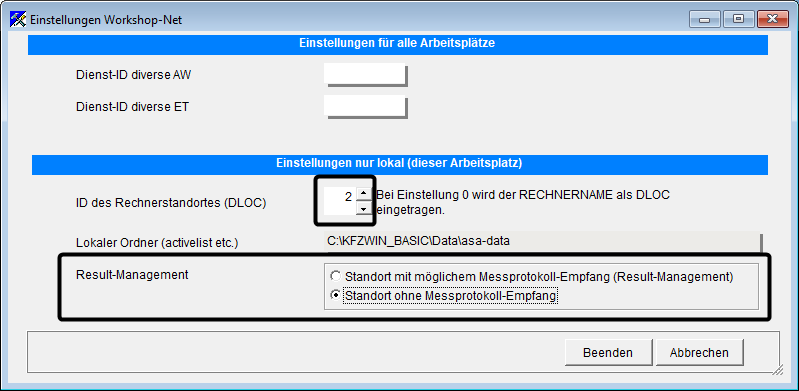
Task: Select Standort ohne Messprotokoll-Empfang option
Action: (444, 295)
